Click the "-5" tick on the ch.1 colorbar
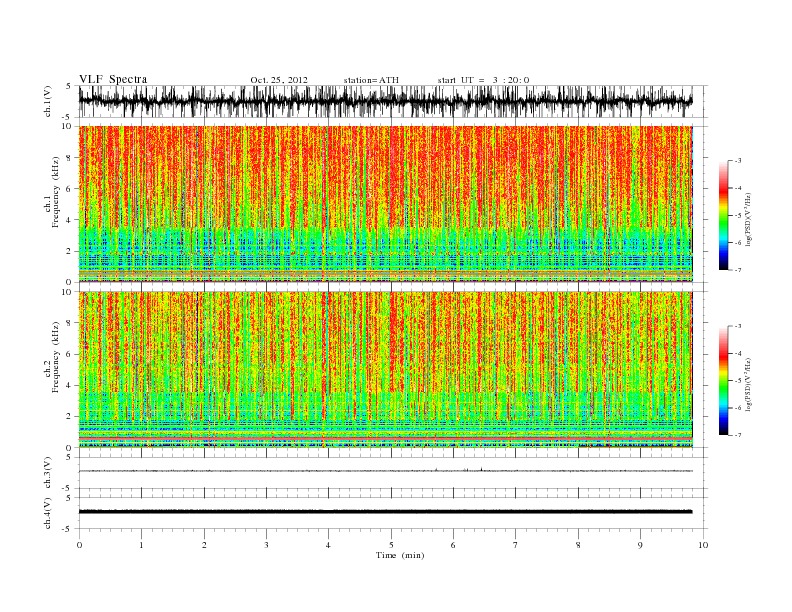The width and height of the screenshot is (792, 612). coord(737,215)
